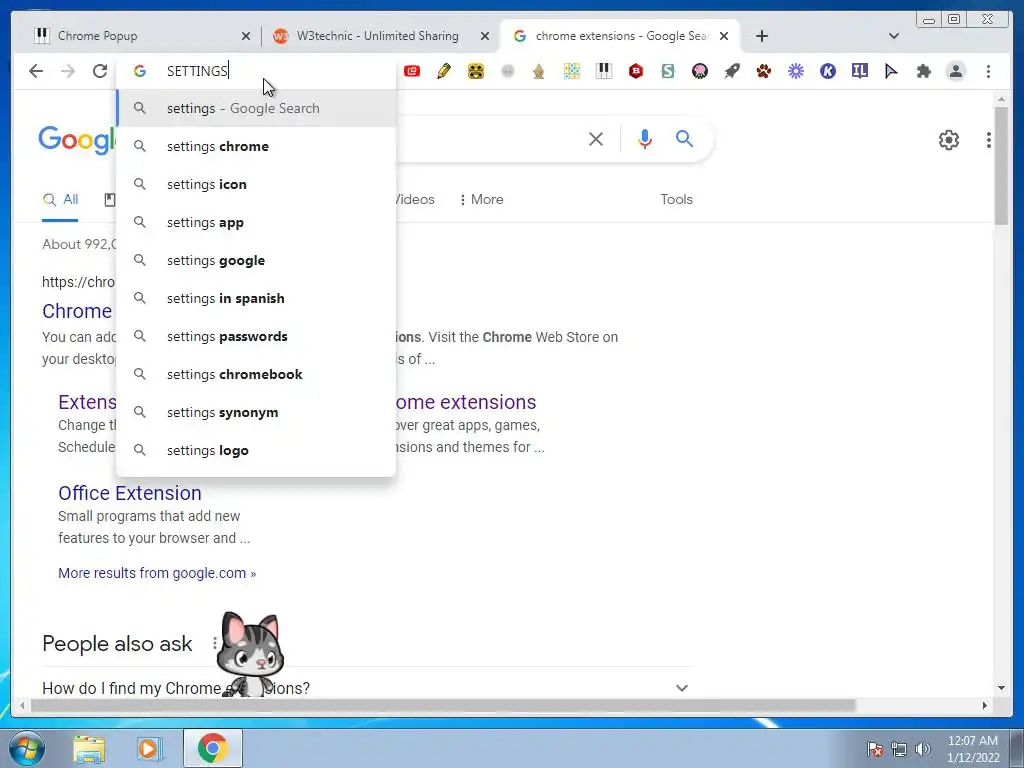
Task: Click the blue search magnifier button
Action: (684, 138)
